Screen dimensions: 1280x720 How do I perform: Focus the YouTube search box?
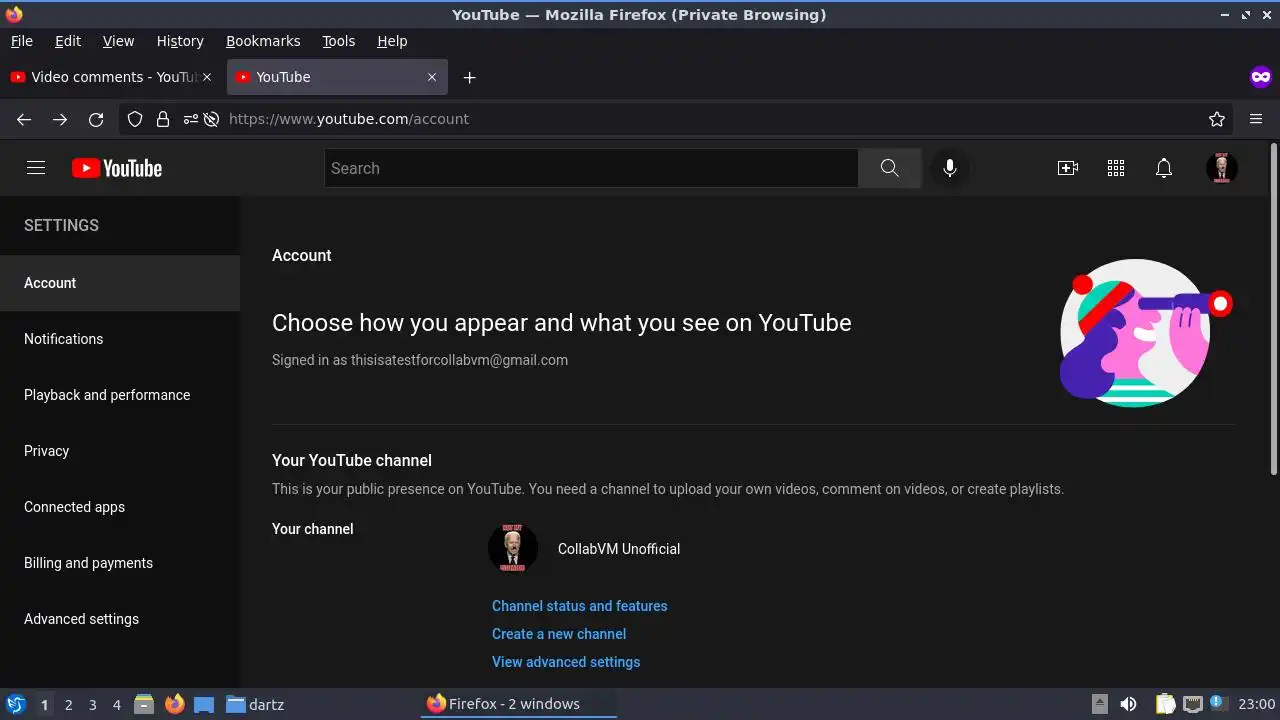click(591, 168)
